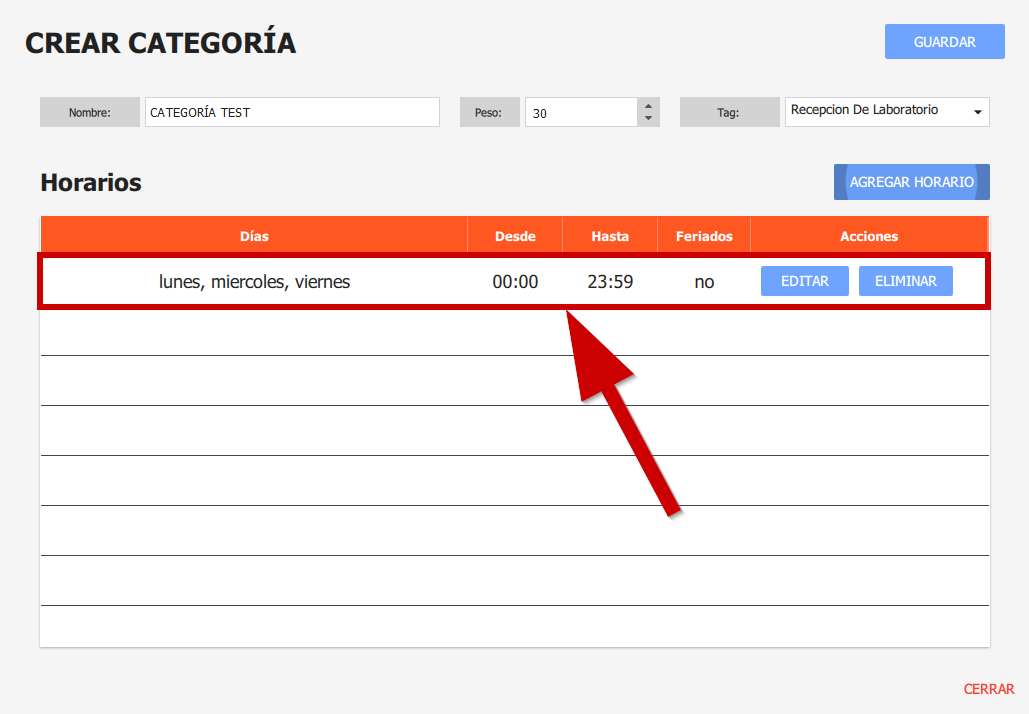Focus the Nombre text field
The height and width of the screenshot is (714, 1029).
click(291, 112)
